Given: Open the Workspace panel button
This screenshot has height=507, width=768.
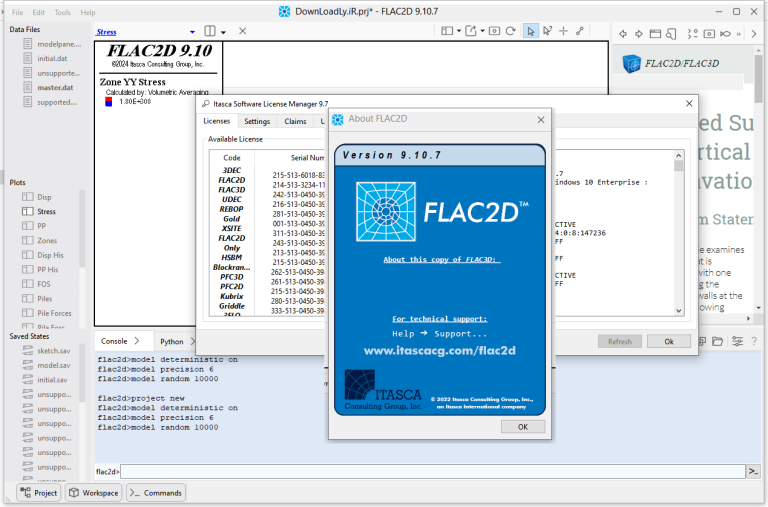Looking at the screenshot, I should pos(94,493).
